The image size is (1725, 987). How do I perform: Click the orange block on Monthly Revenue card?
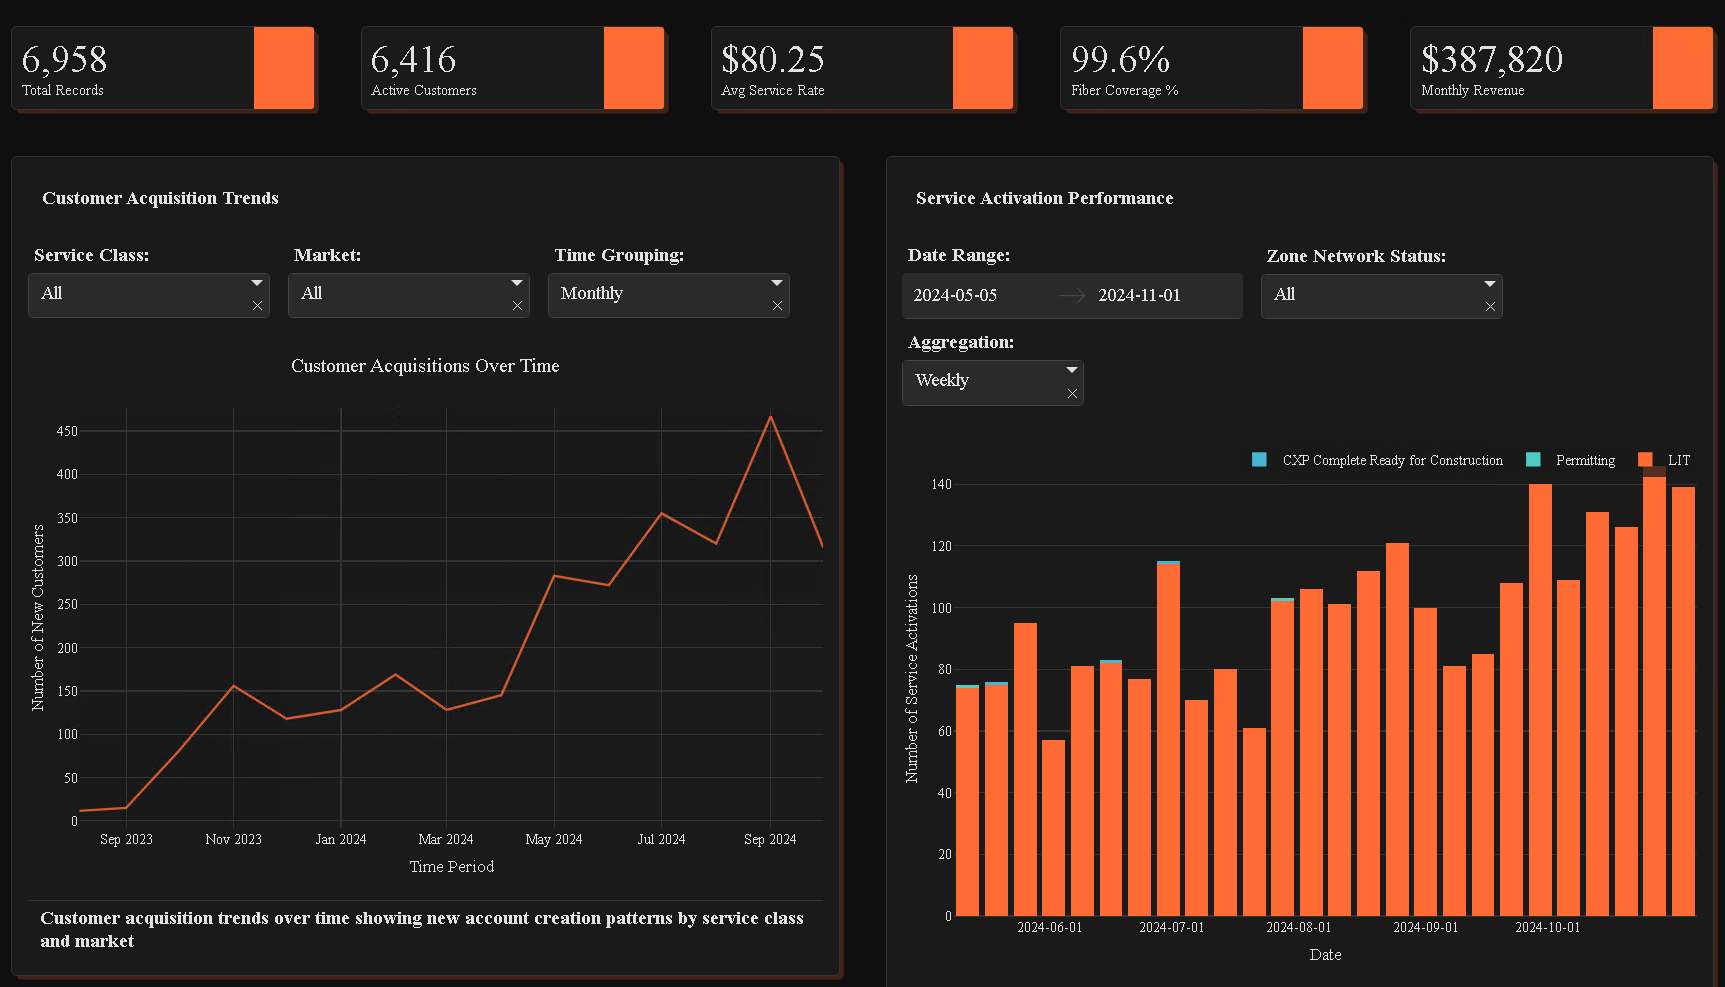(1682, 68)
